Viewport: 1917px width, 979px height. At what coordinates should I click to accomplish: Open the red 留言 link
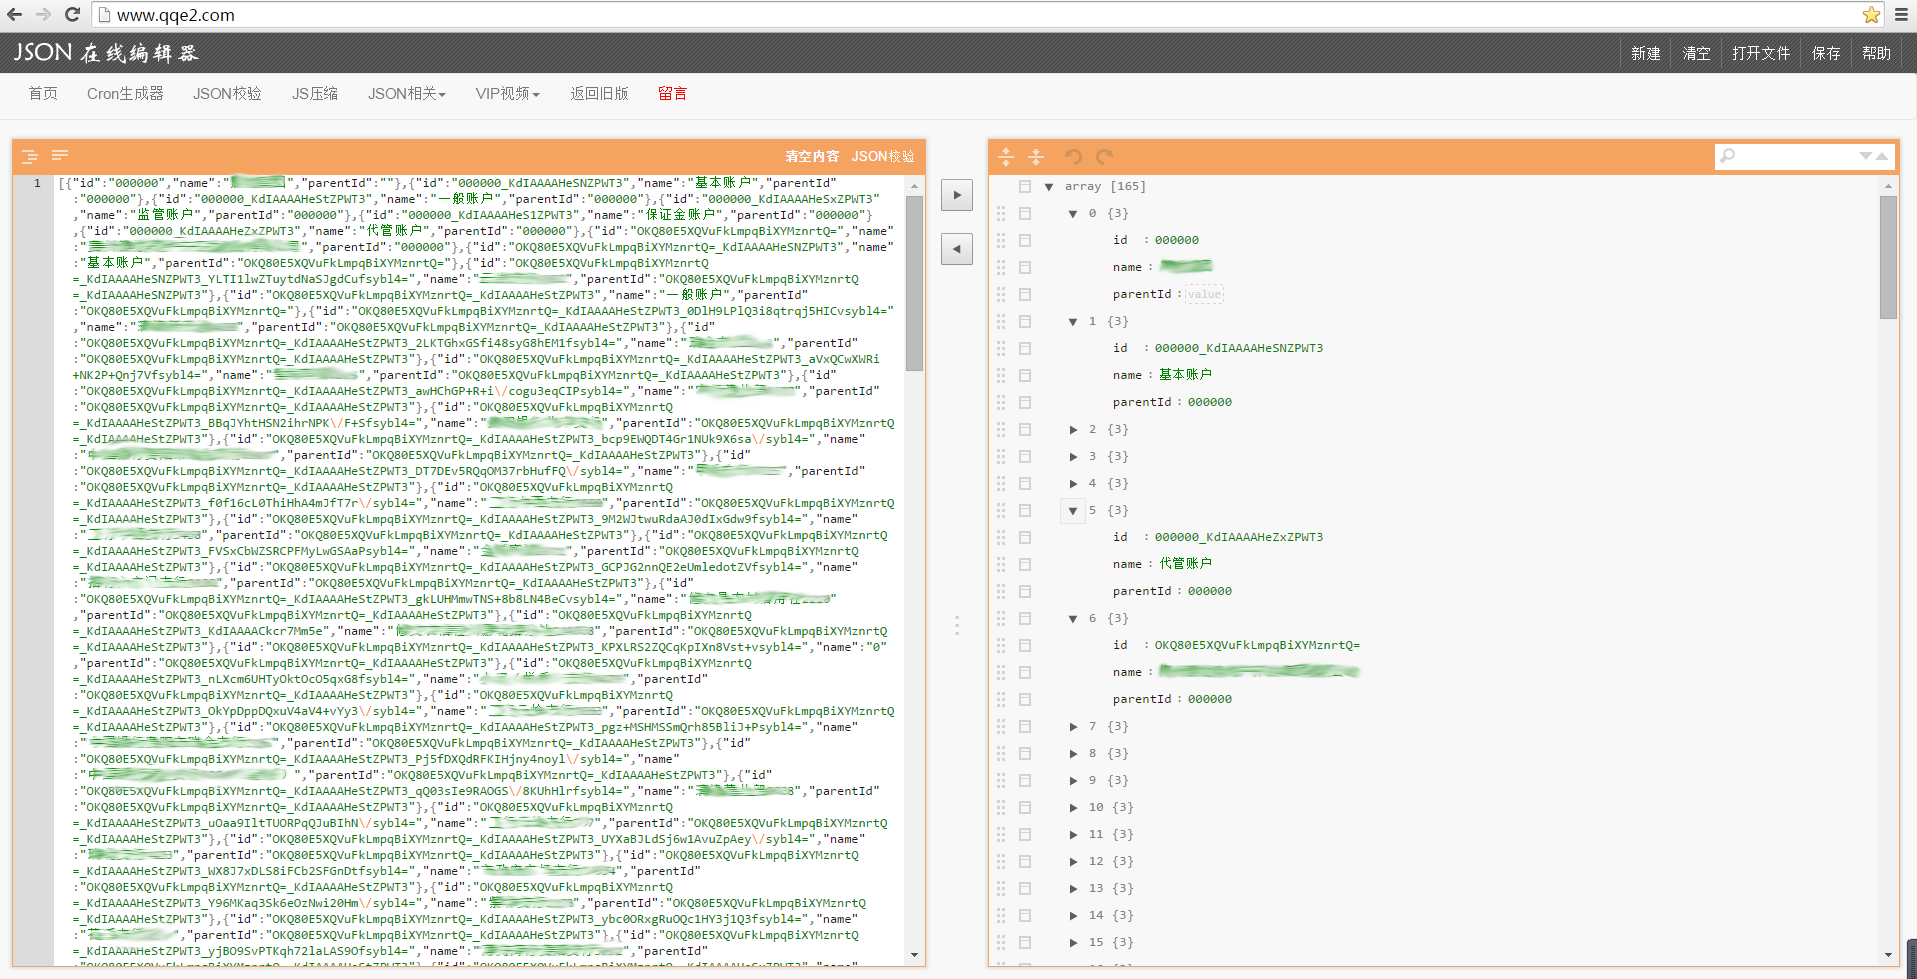[x=673, y=93]
